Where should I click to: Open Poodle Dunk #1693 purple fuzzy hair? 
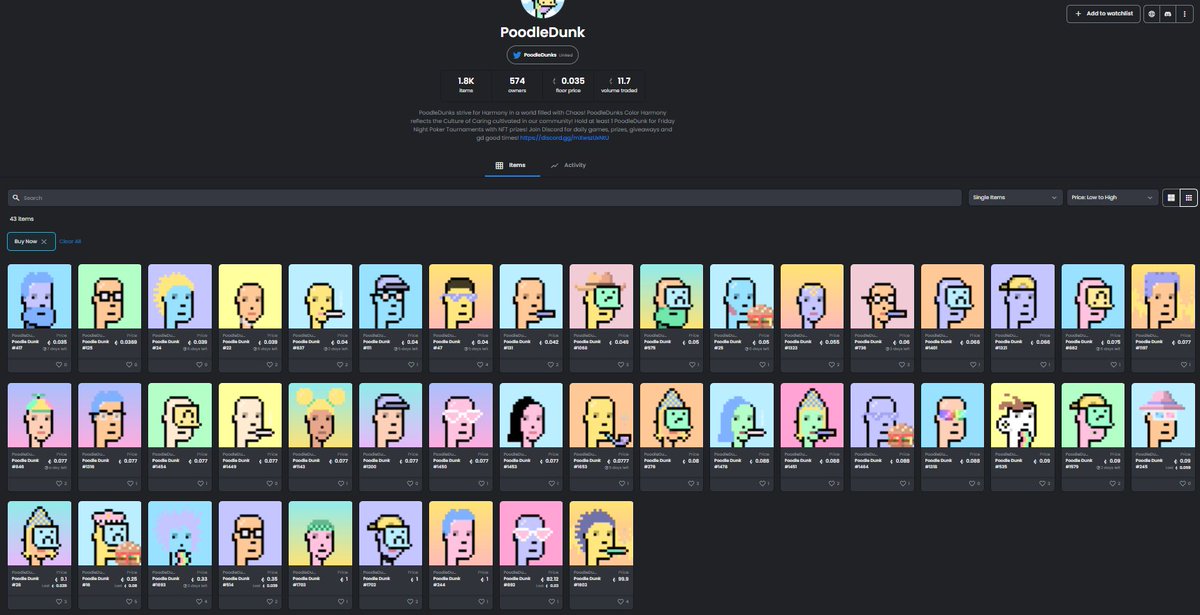180,534
